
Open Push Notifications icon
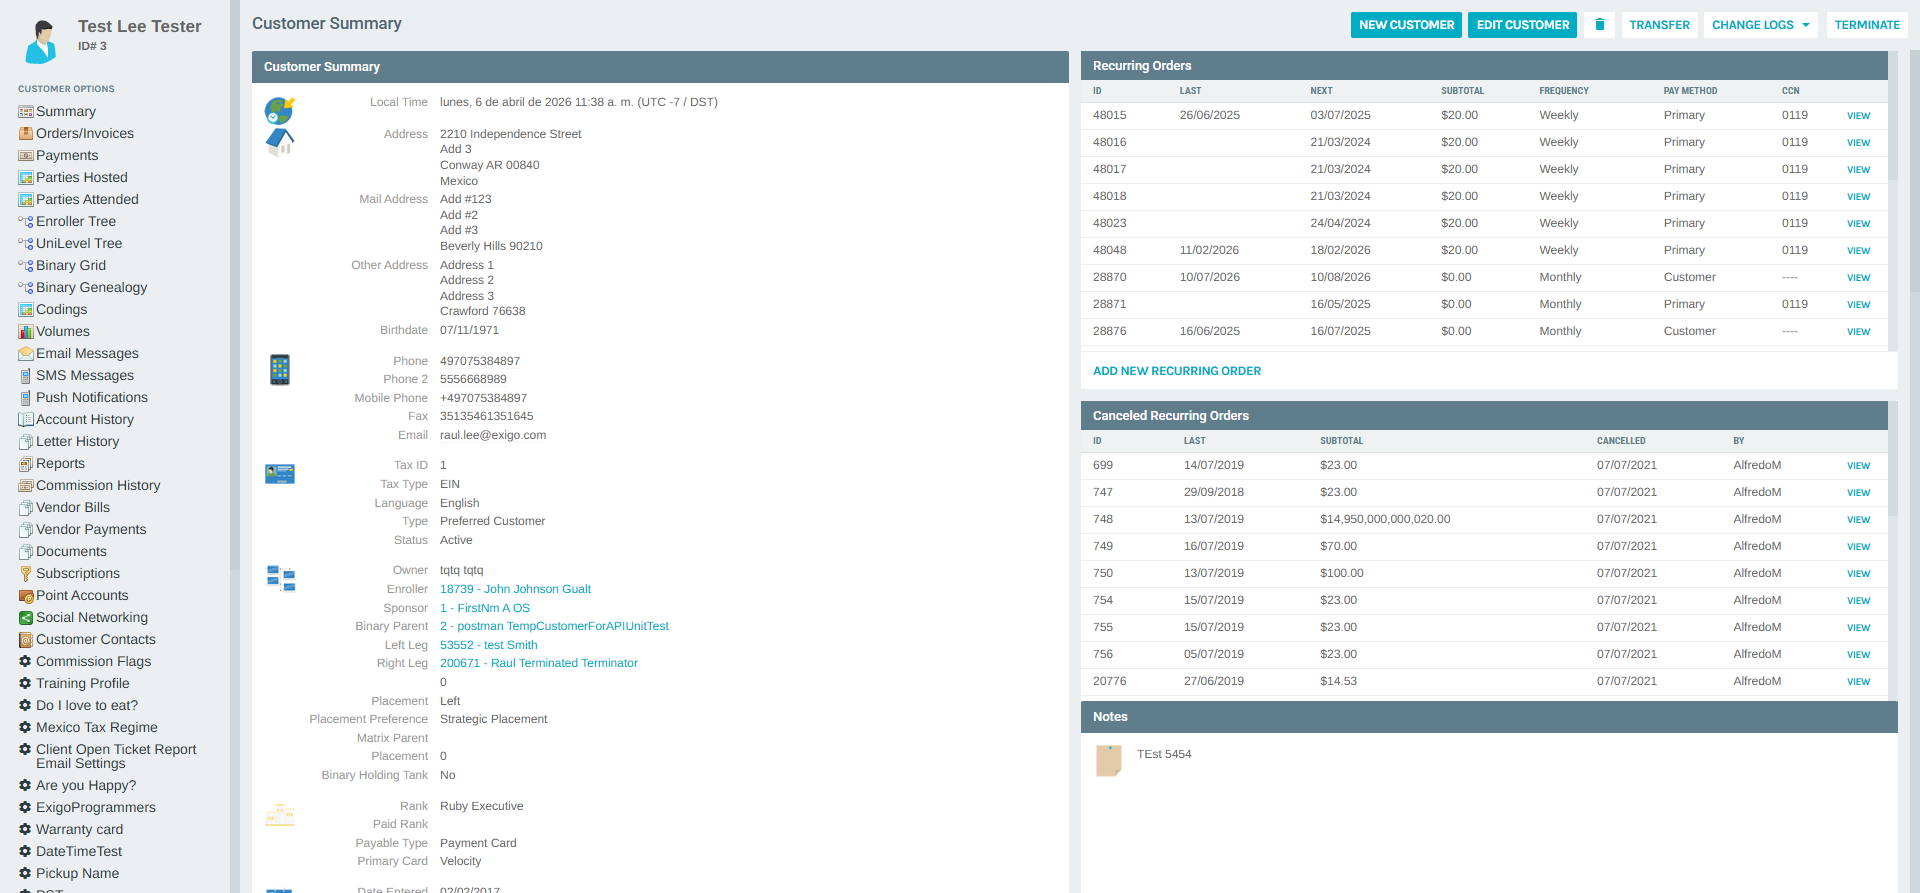tap(26, 398)
